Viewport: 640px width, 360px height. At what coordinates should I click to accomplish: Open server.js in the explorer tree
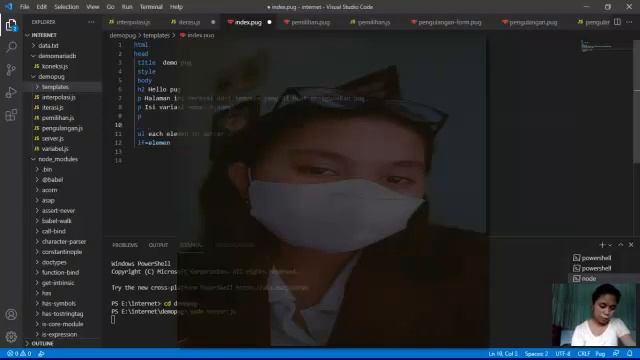(53, 138)
